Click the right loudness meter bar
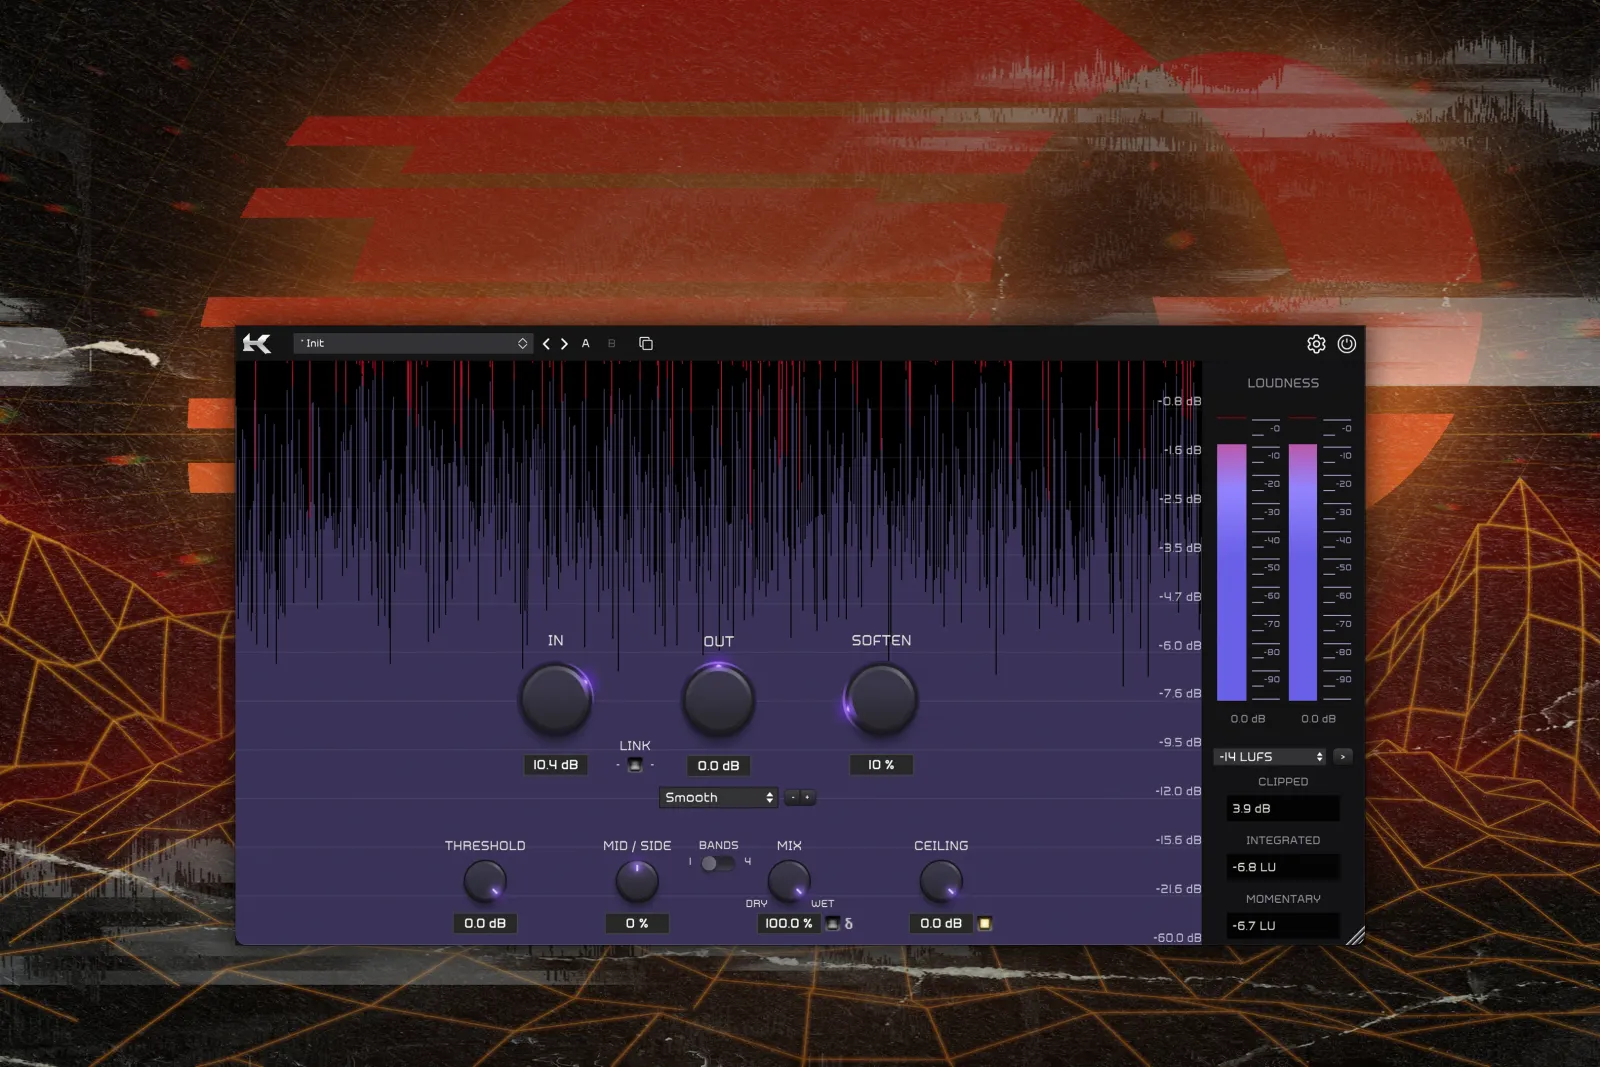The height and width of the screenshot is (1067, 1600). pos(1303,572)
